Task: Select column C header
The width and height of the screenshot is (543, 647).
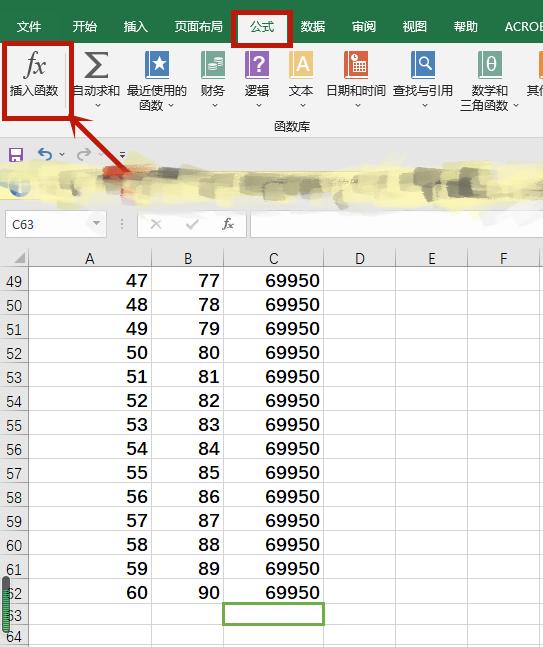Action: (x=273, y=258)
